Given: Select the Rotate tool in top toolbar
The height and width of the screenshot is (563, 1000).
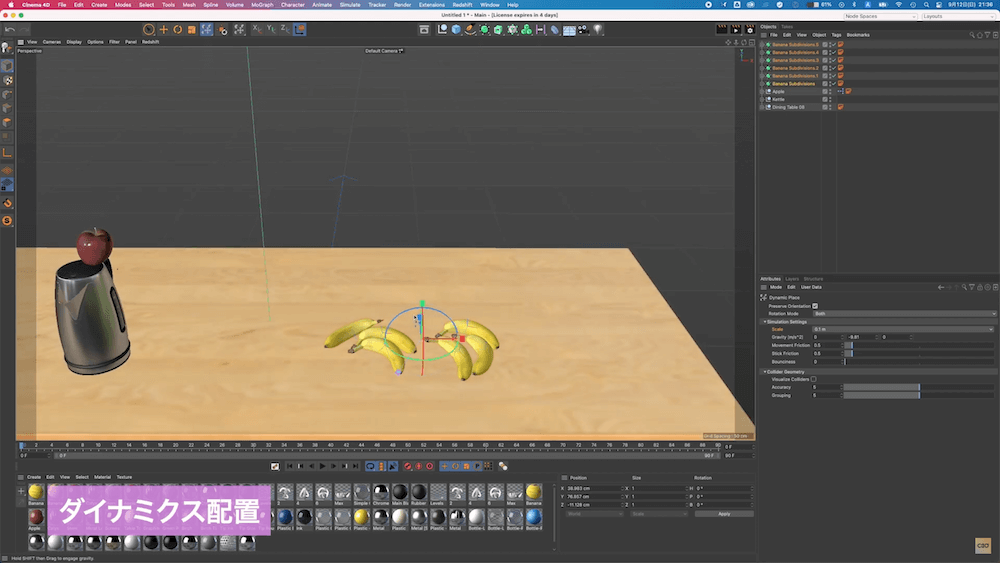Looking at the screenshot, I should click(x=177, y=30).
